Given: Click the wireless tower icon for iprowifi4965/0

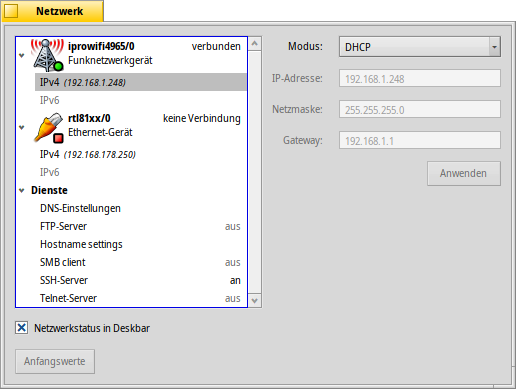Looking at the screenshot, I should 47,55.
